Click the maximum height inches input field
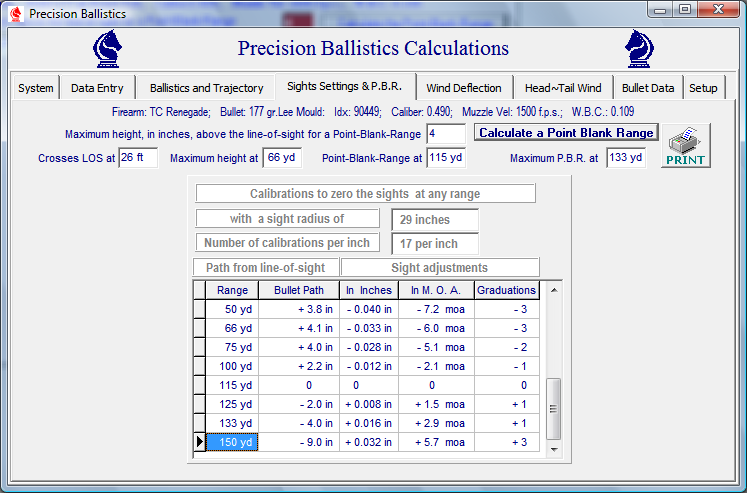This screenshot has height=493, width=747. click(x=445, y=133)
